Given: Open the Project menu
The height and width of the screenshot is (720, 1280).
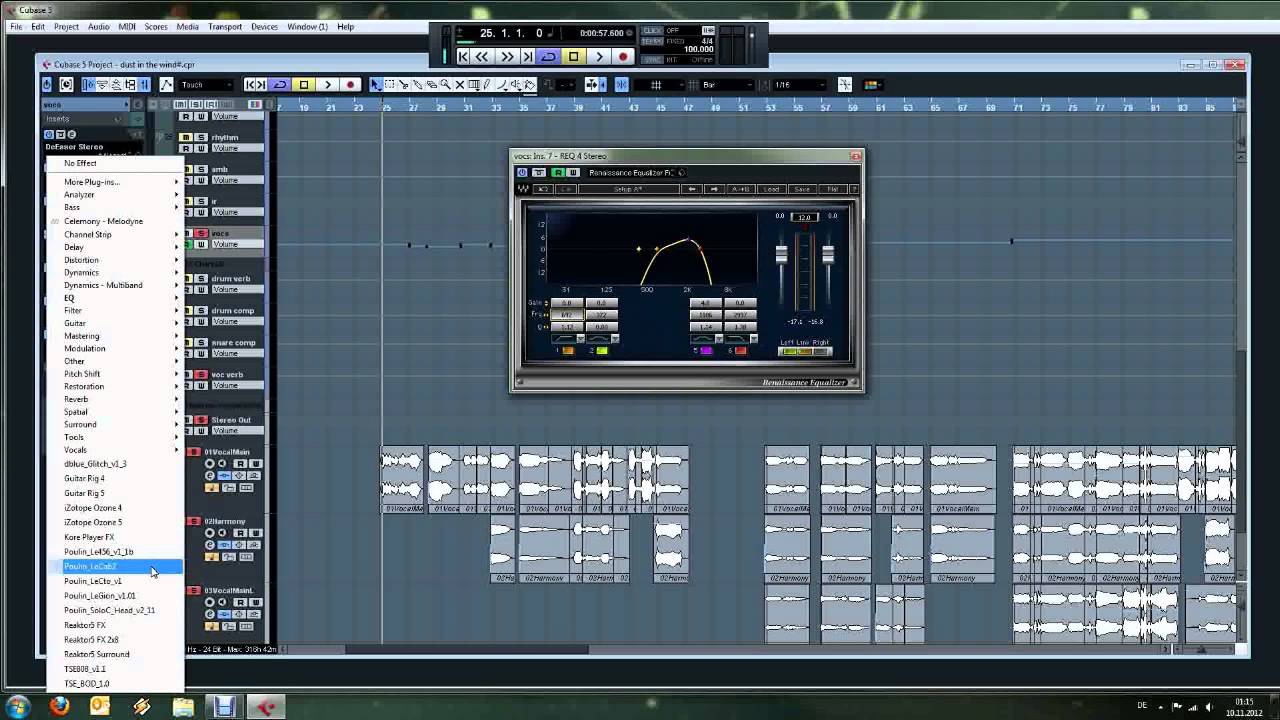Looking at the screenshot, I should coord(66,27).
